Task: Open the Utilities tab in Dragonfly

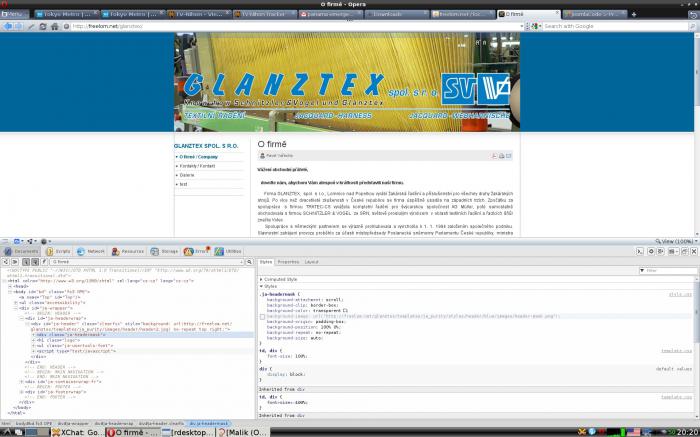Action: tap(228, 251)
